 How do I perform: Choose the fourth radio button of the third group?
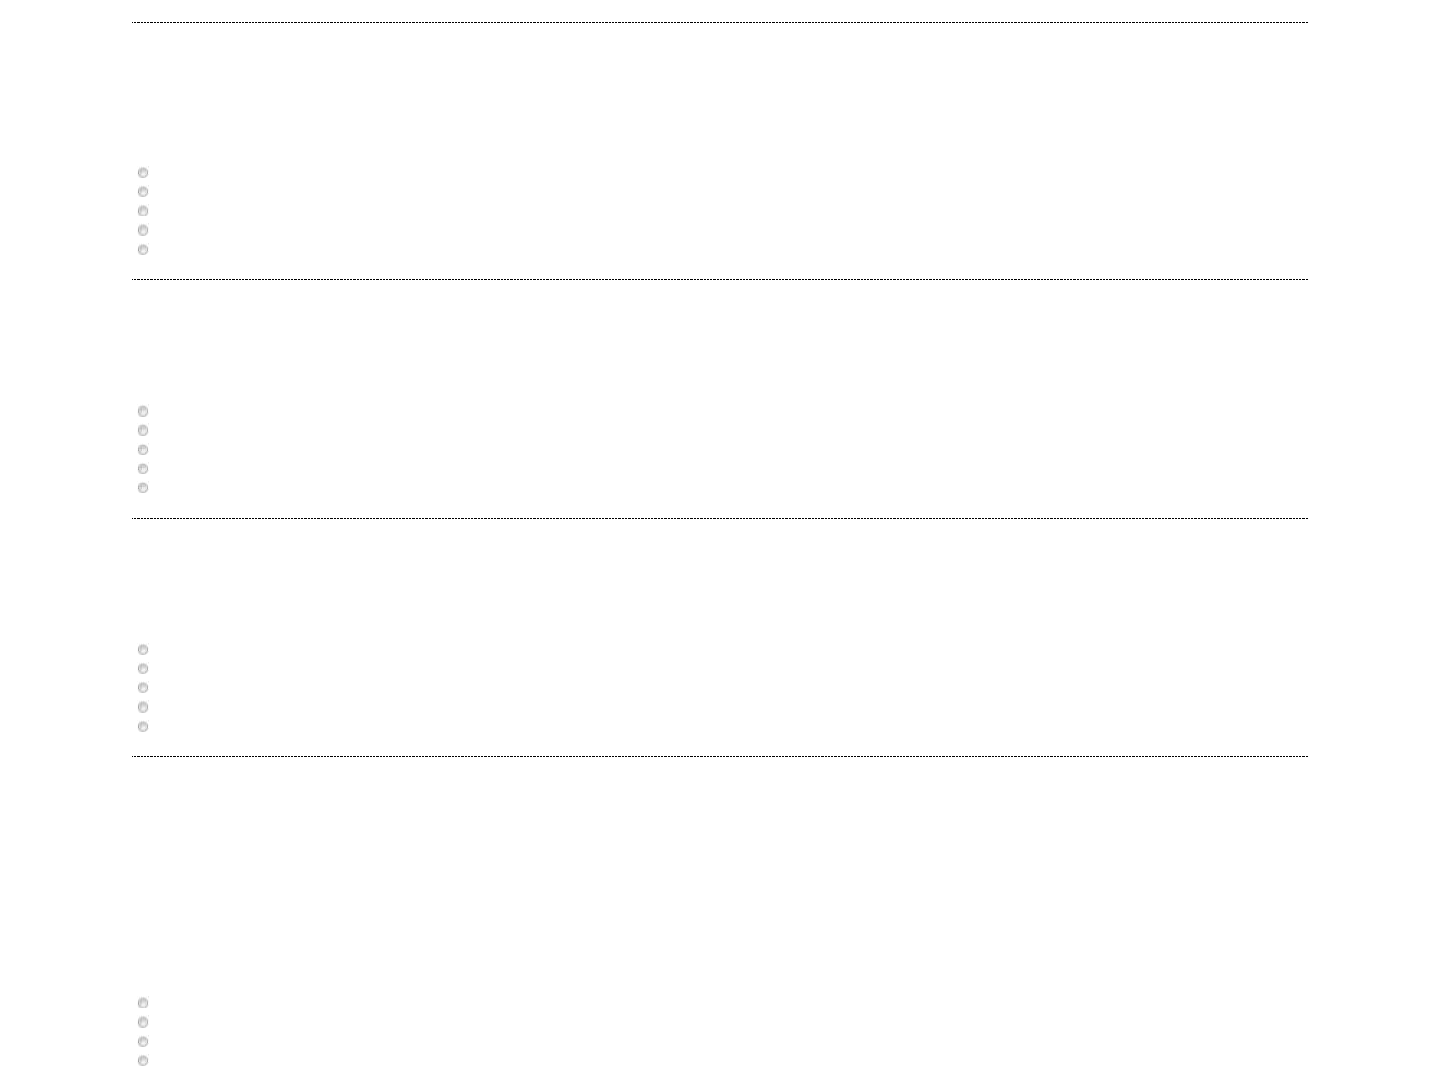point(143,708)
